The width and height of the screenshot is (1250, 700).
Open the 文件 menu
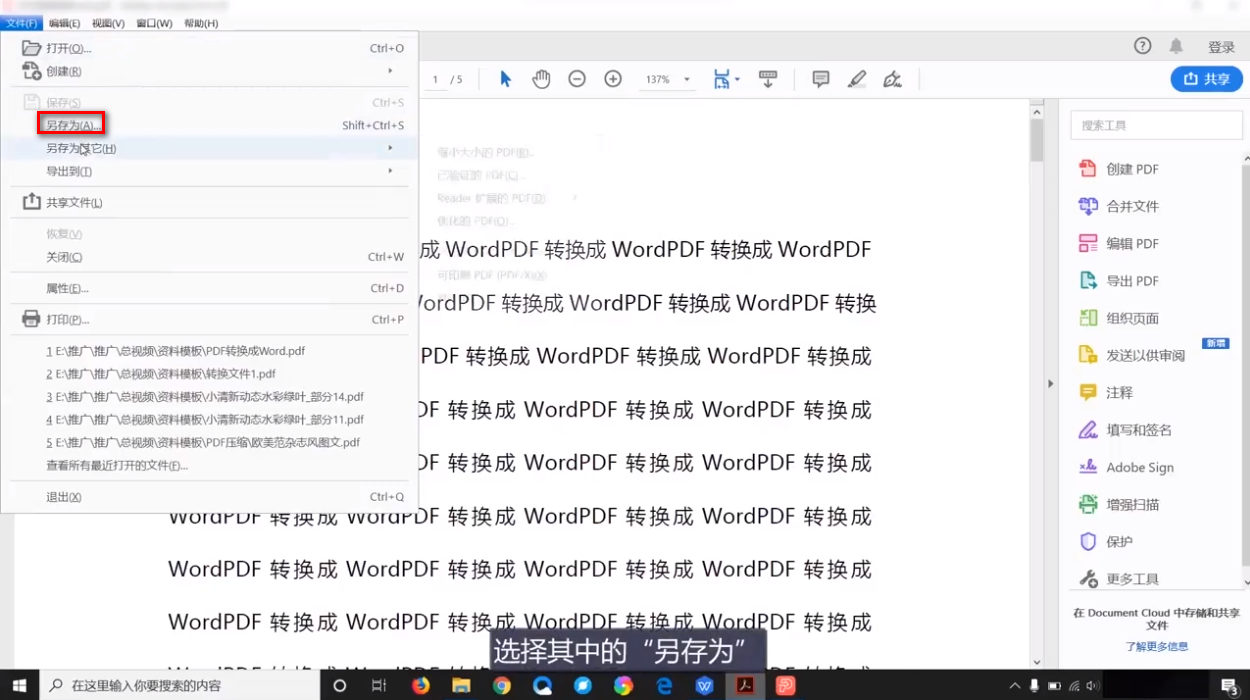point(21,23)
